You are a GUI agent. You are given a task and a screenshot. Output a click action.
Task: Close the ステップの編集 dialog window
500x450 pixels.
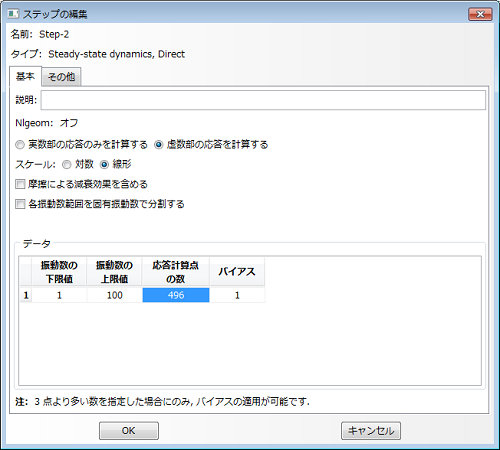[480, 14]
